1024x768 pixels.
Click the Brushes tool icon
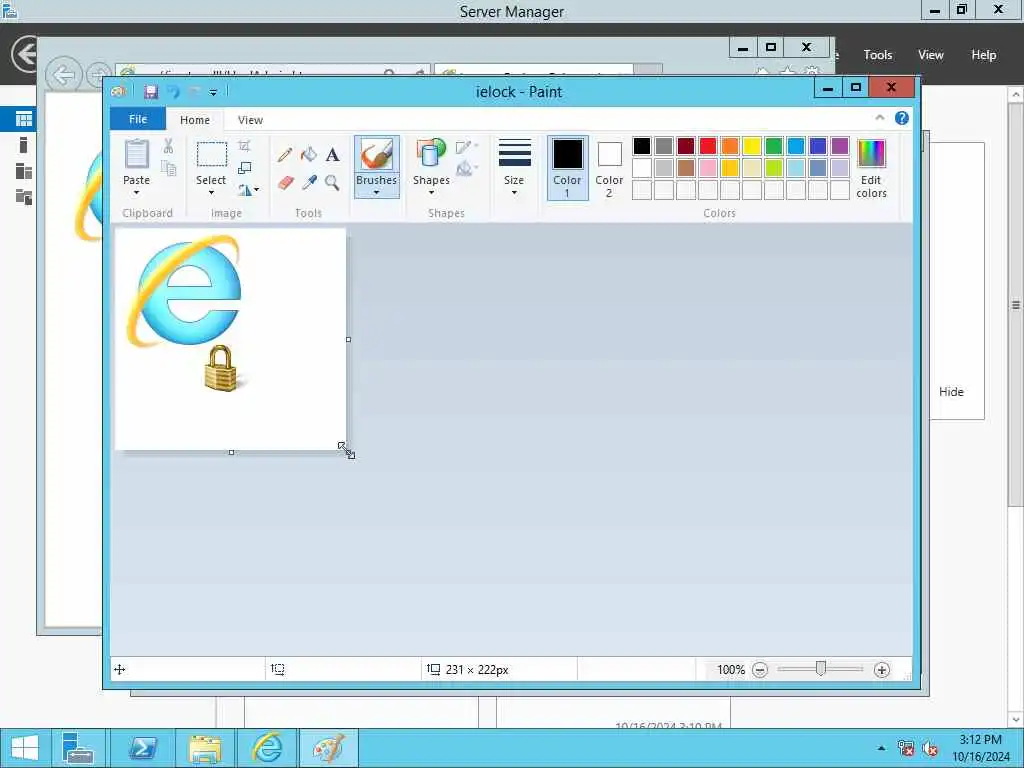[377, 155]
